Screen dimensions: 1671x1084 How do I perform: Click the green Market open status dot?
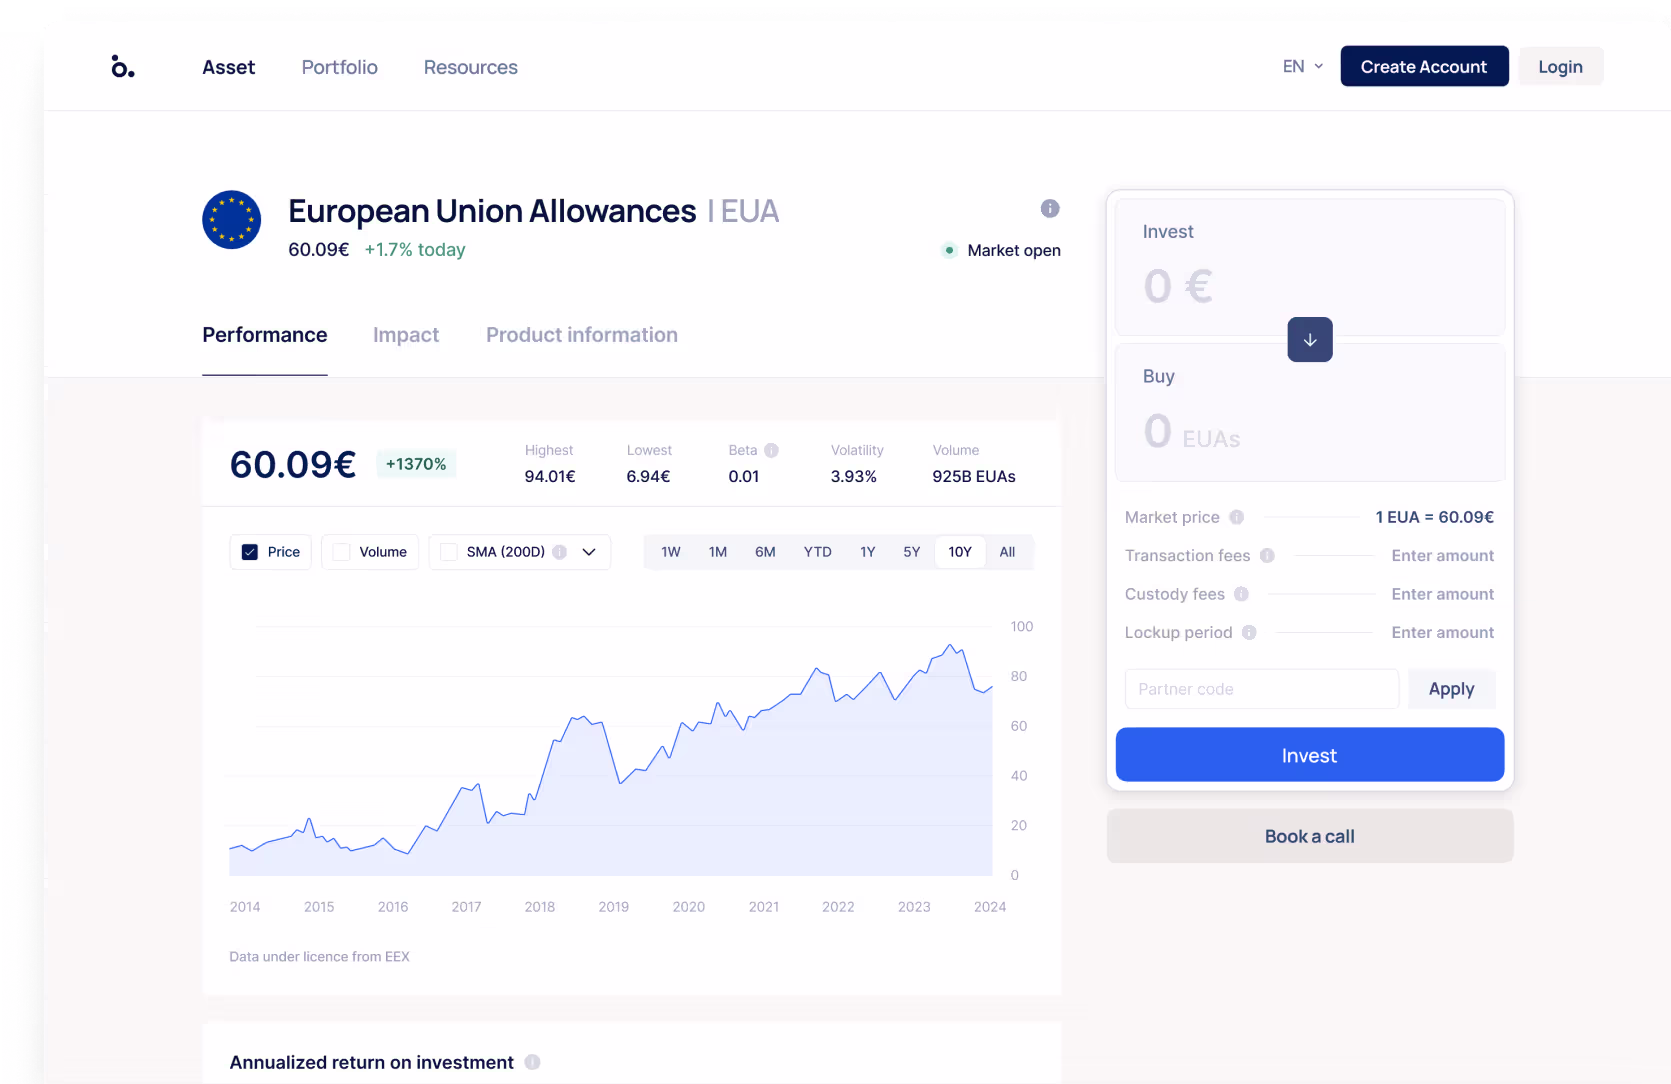(x=949, y=250)
